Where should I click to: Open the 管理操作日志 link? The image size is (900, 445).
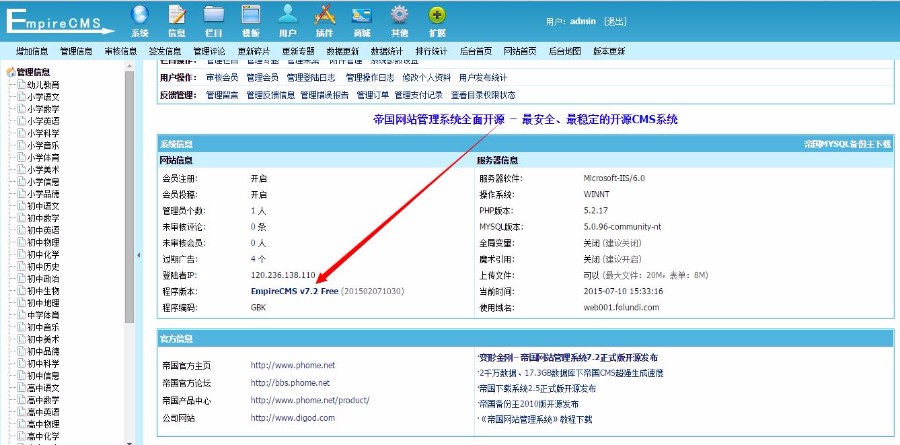pyautogui.click(x=370, y=78)
